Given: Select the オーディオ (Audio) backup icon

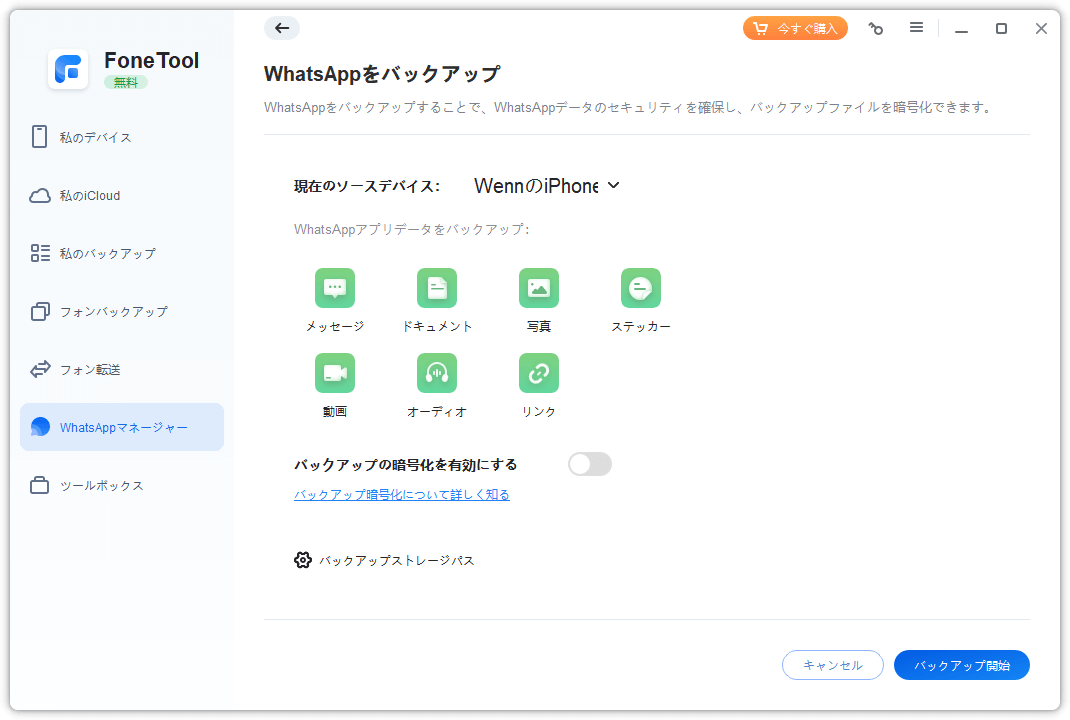Looking at the screenshot, I should (x=437, y=373).
